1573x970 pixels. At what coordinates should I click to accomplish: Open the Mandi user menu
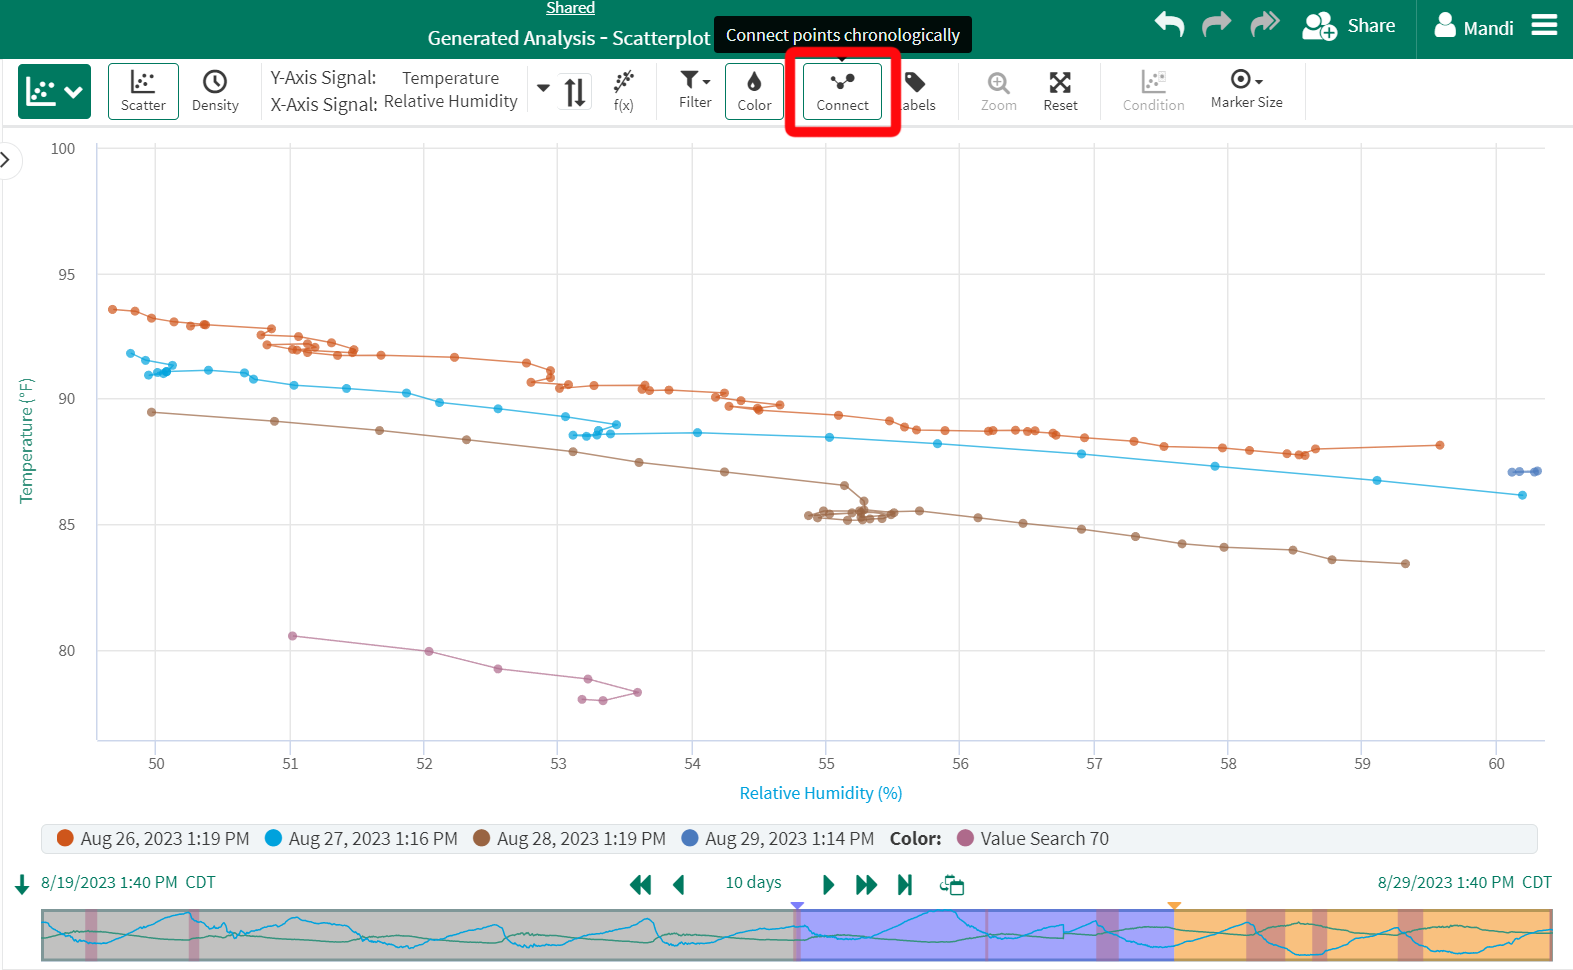[1474, 27]
